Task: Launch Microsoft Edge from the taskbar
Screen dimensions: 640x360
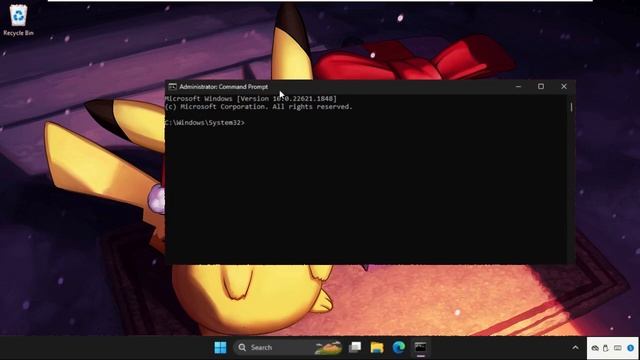Action: point(399,347)
